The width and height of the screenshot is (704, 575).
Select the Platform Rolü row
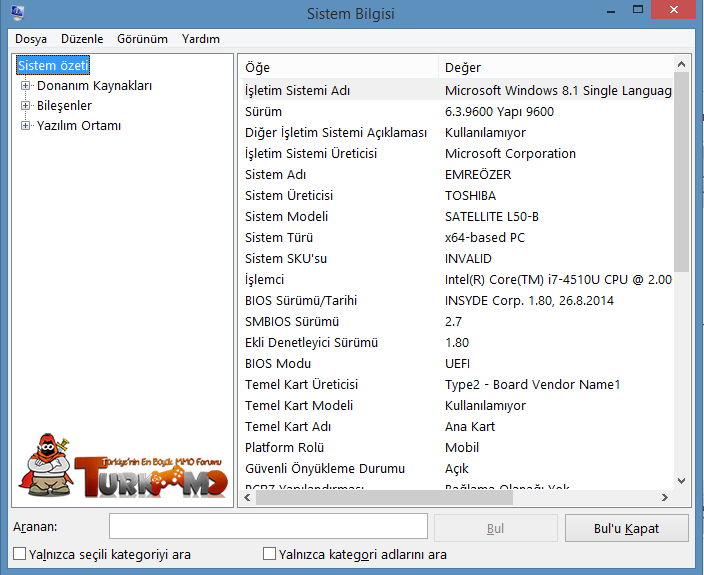[x=456, y=448]
